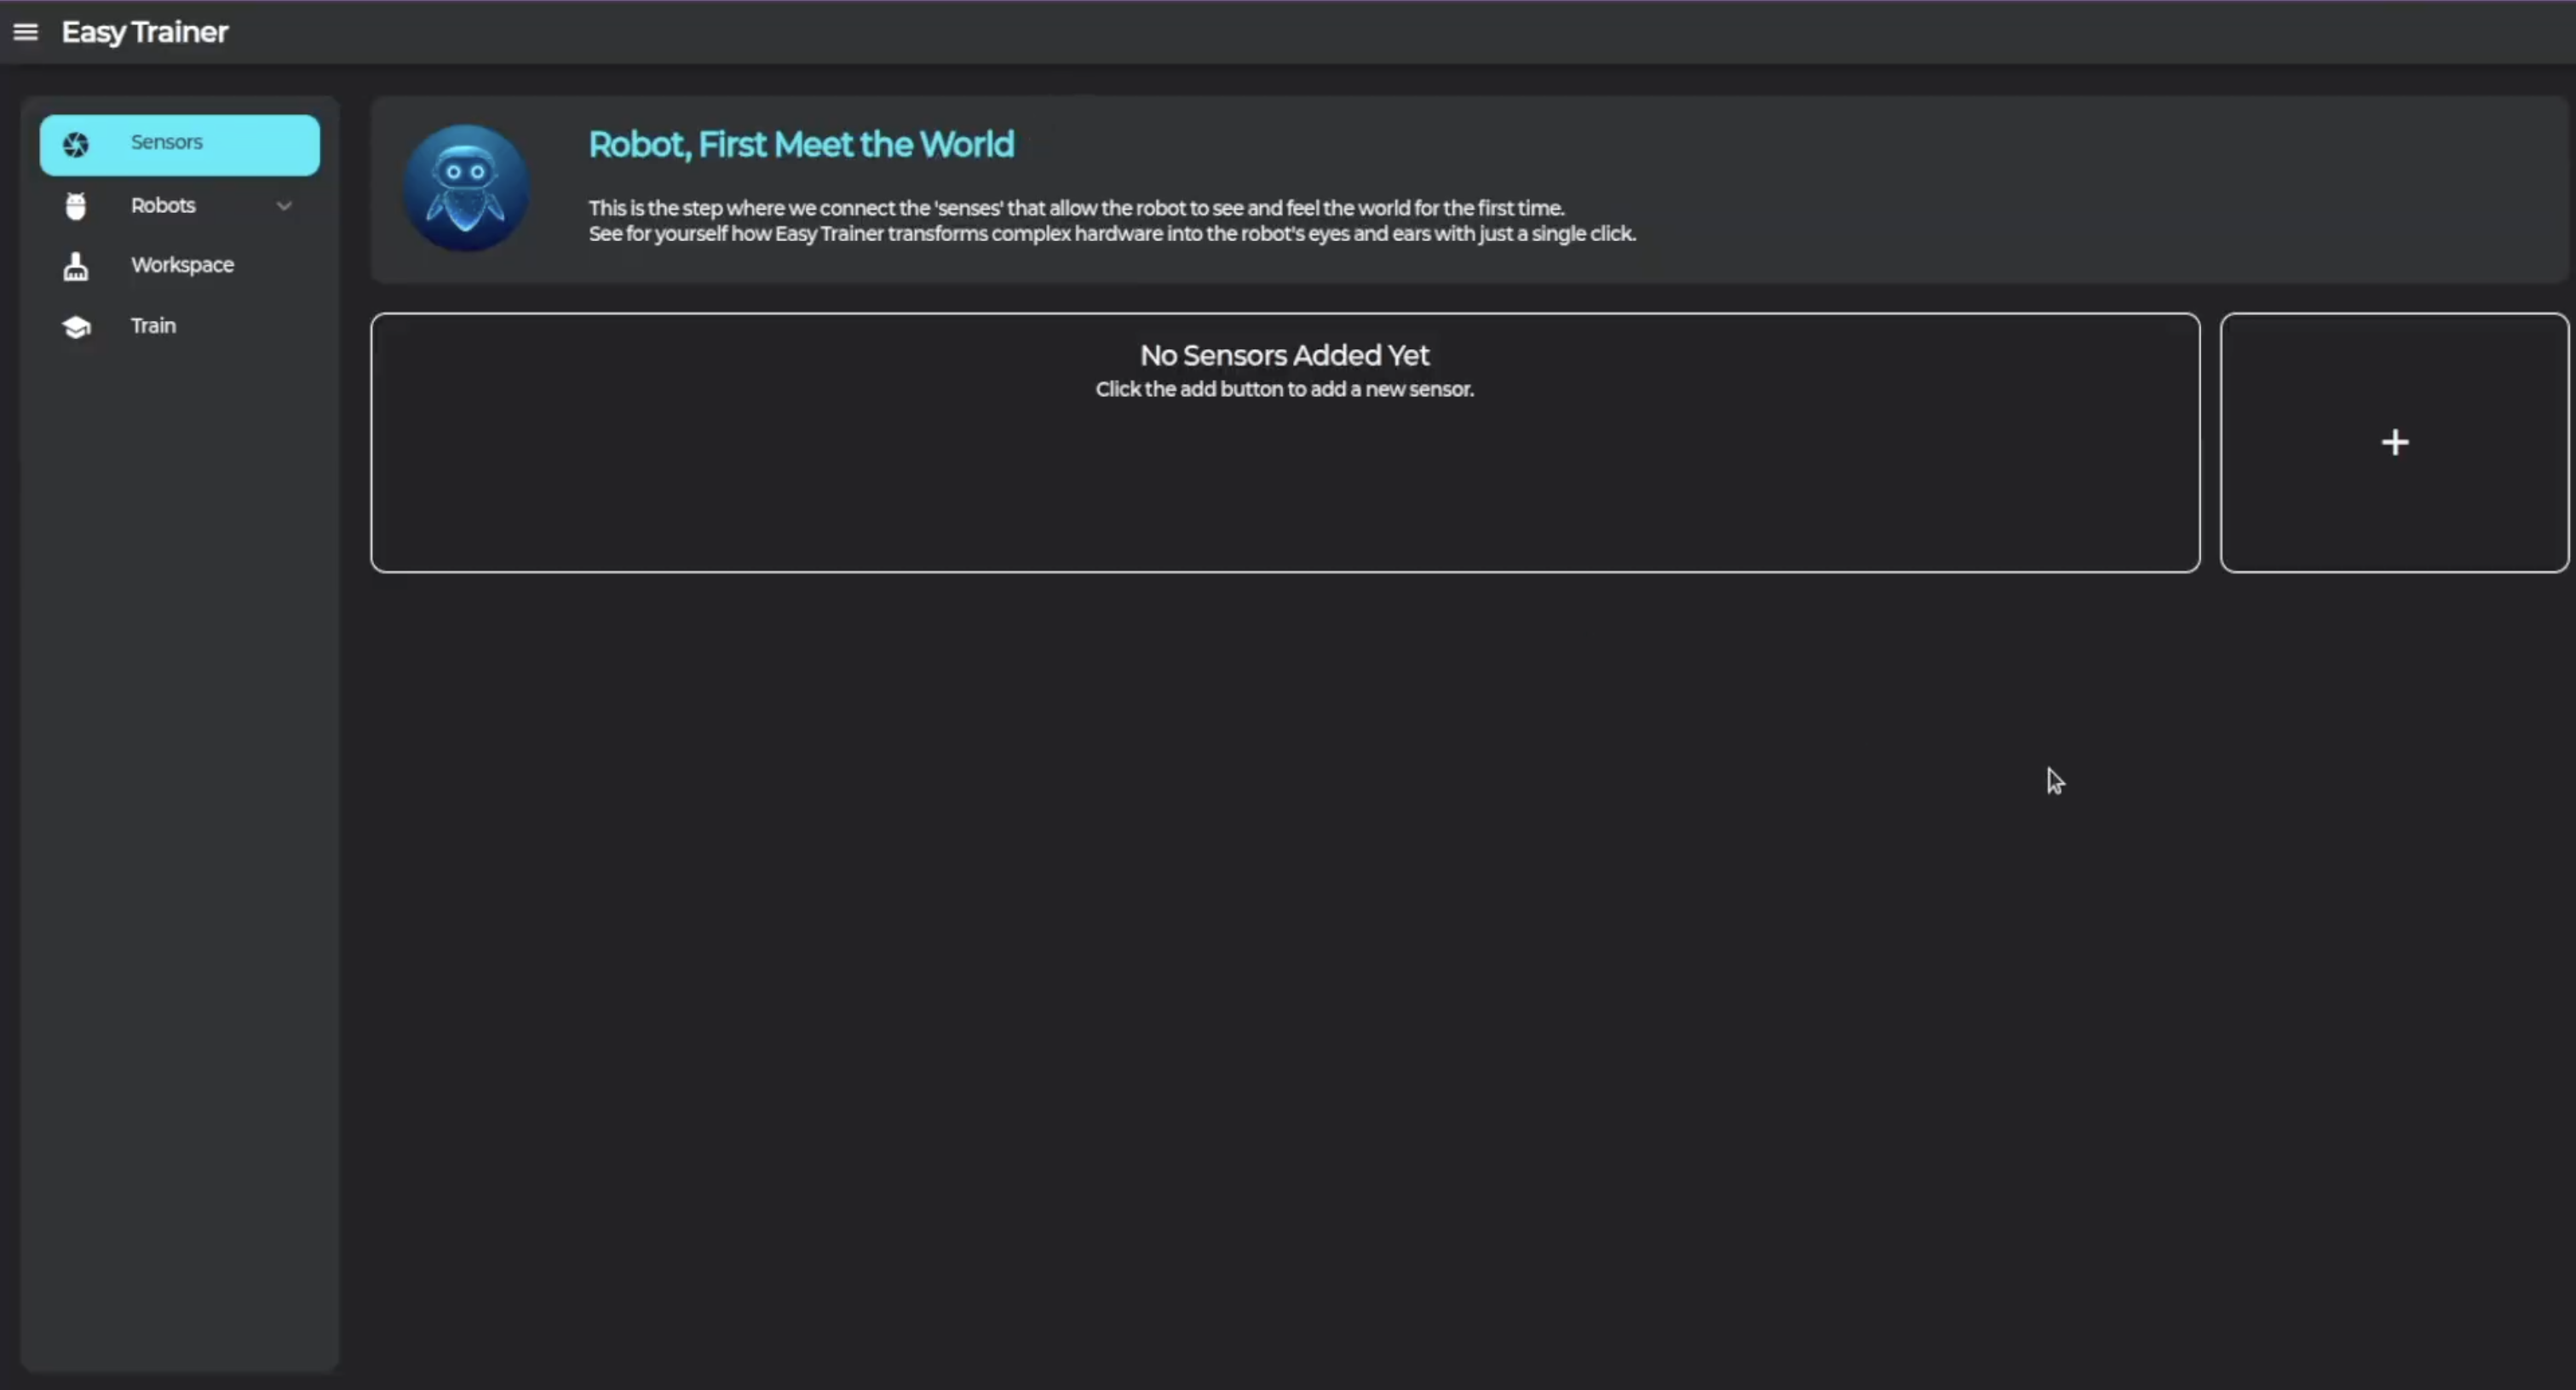Go to the Workspace page
2576x1390 pixels.
tap(182, 265)
